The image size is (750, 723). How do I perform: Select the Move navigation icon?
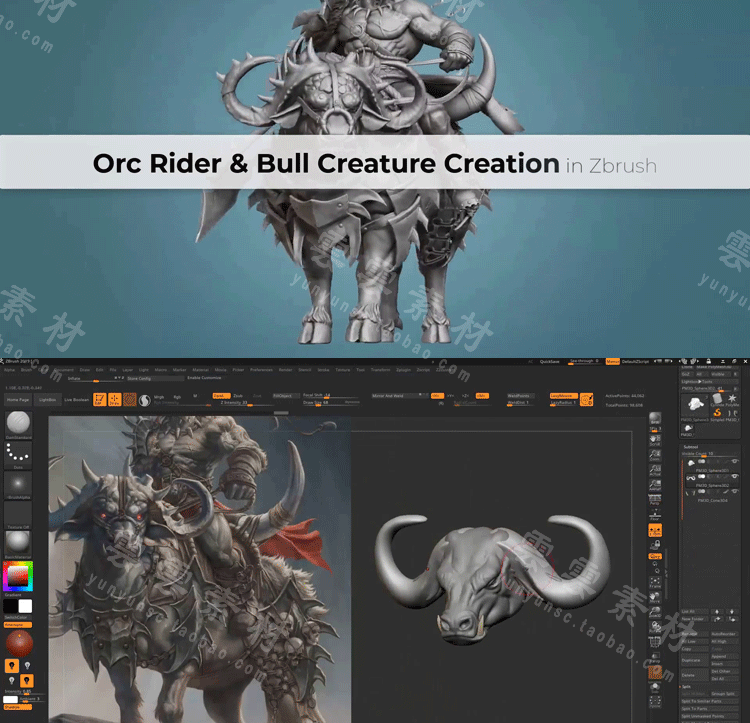point(655,597)
